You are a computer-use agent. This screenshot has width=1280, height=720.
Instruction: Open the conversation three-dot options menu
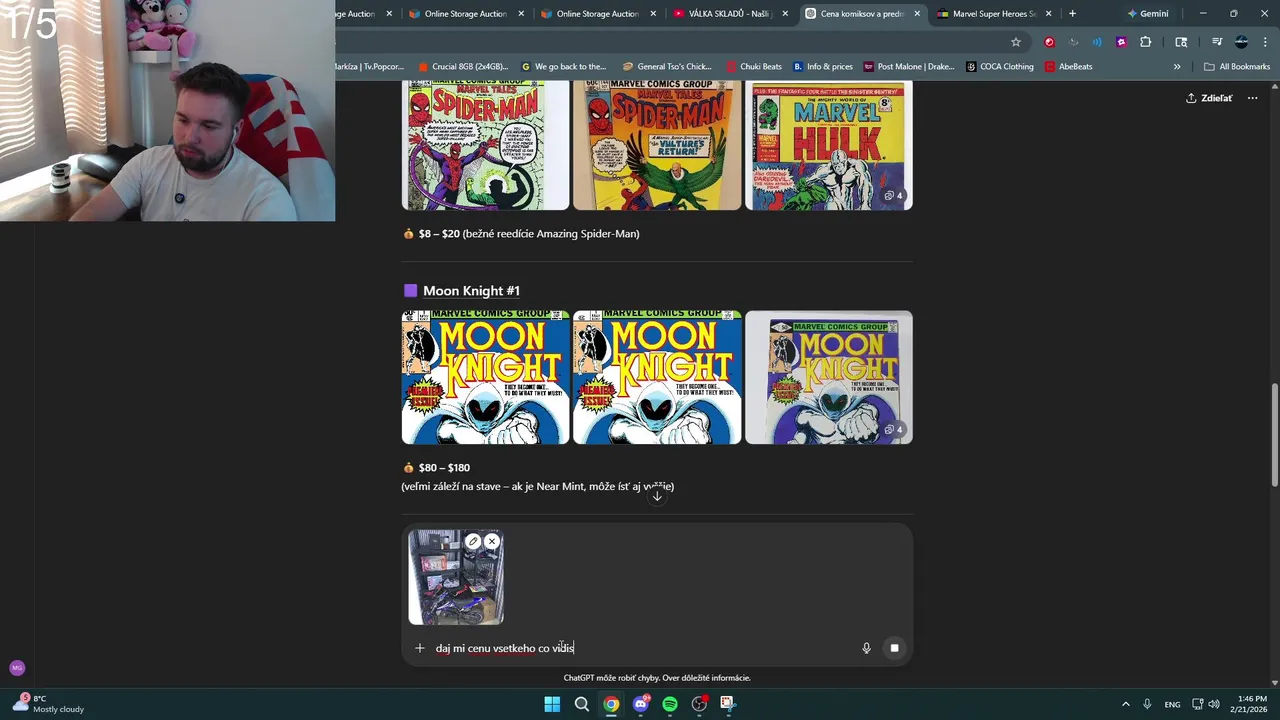1252,98
